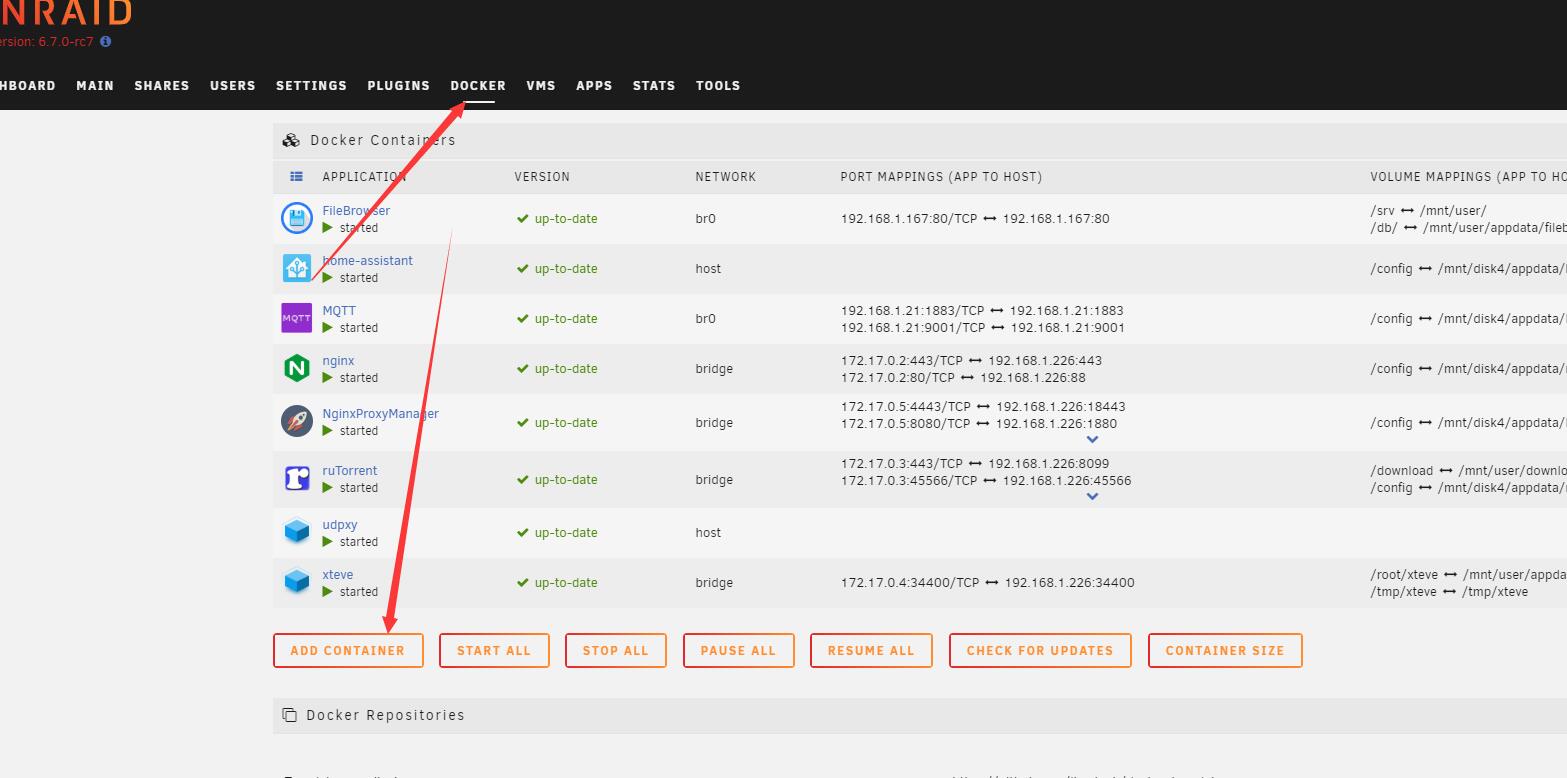Open the TOOLS tab
Image resolution: width=1567 pixels, height=778 pixels.
718,86
